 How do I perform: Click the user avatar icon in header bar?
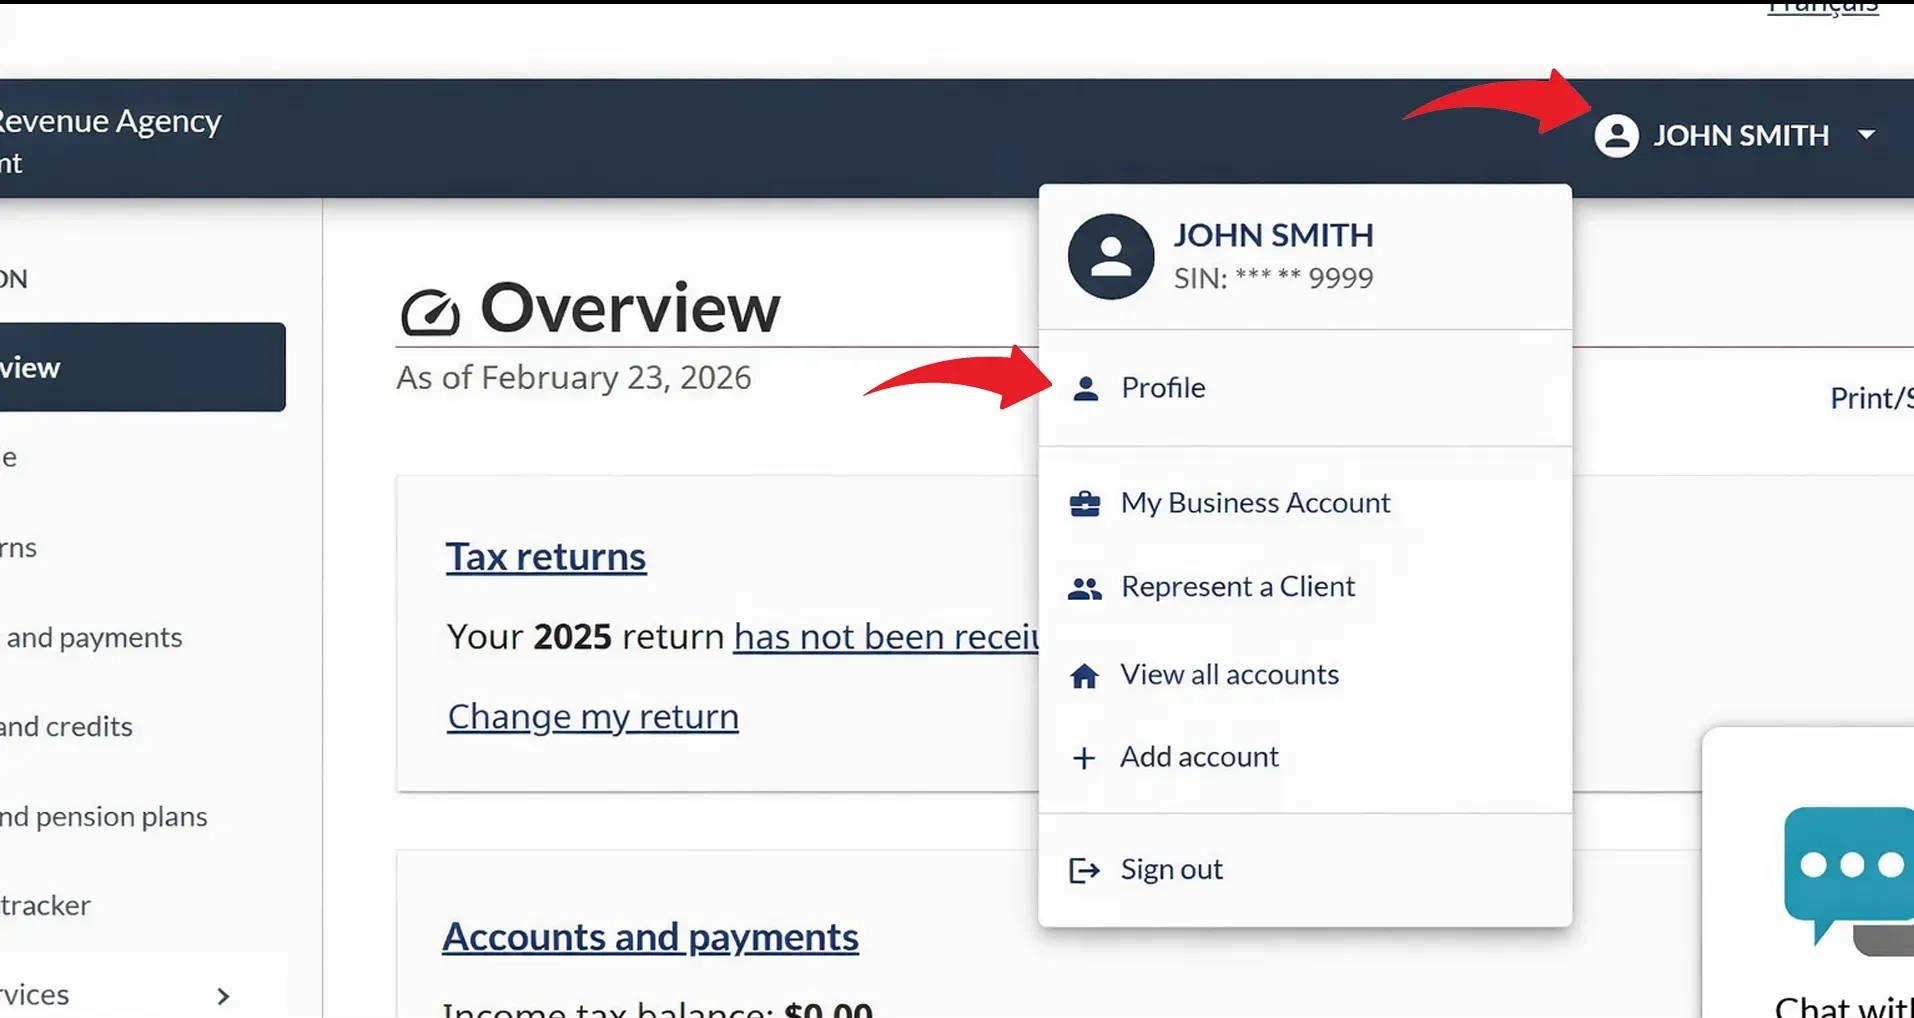coord(1616,135)
